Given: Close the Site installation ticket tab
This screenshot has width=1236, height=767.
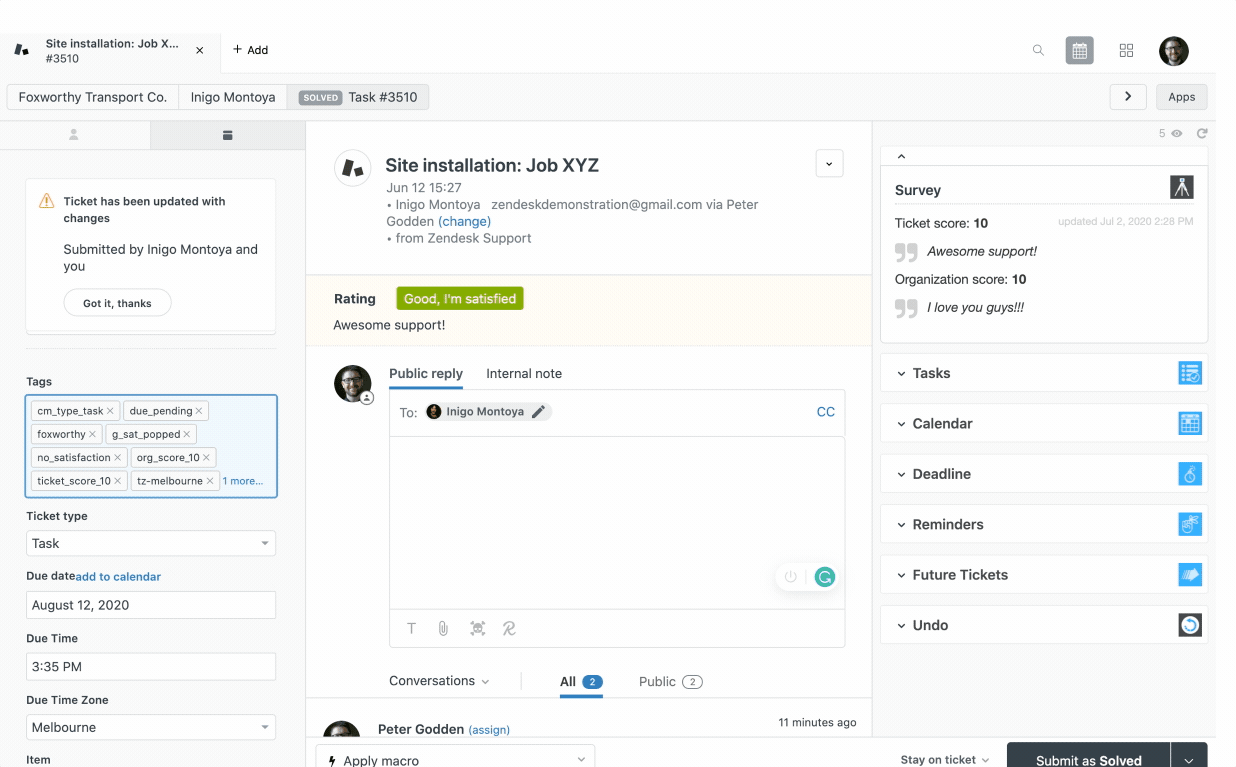Looking at the screenshot, I should click(x=200, y=50).
